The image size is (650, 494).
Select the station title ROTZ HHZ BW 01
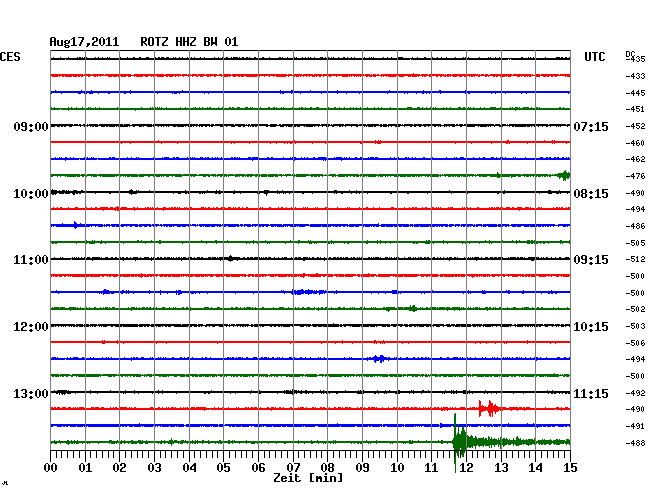coord(189,42)
